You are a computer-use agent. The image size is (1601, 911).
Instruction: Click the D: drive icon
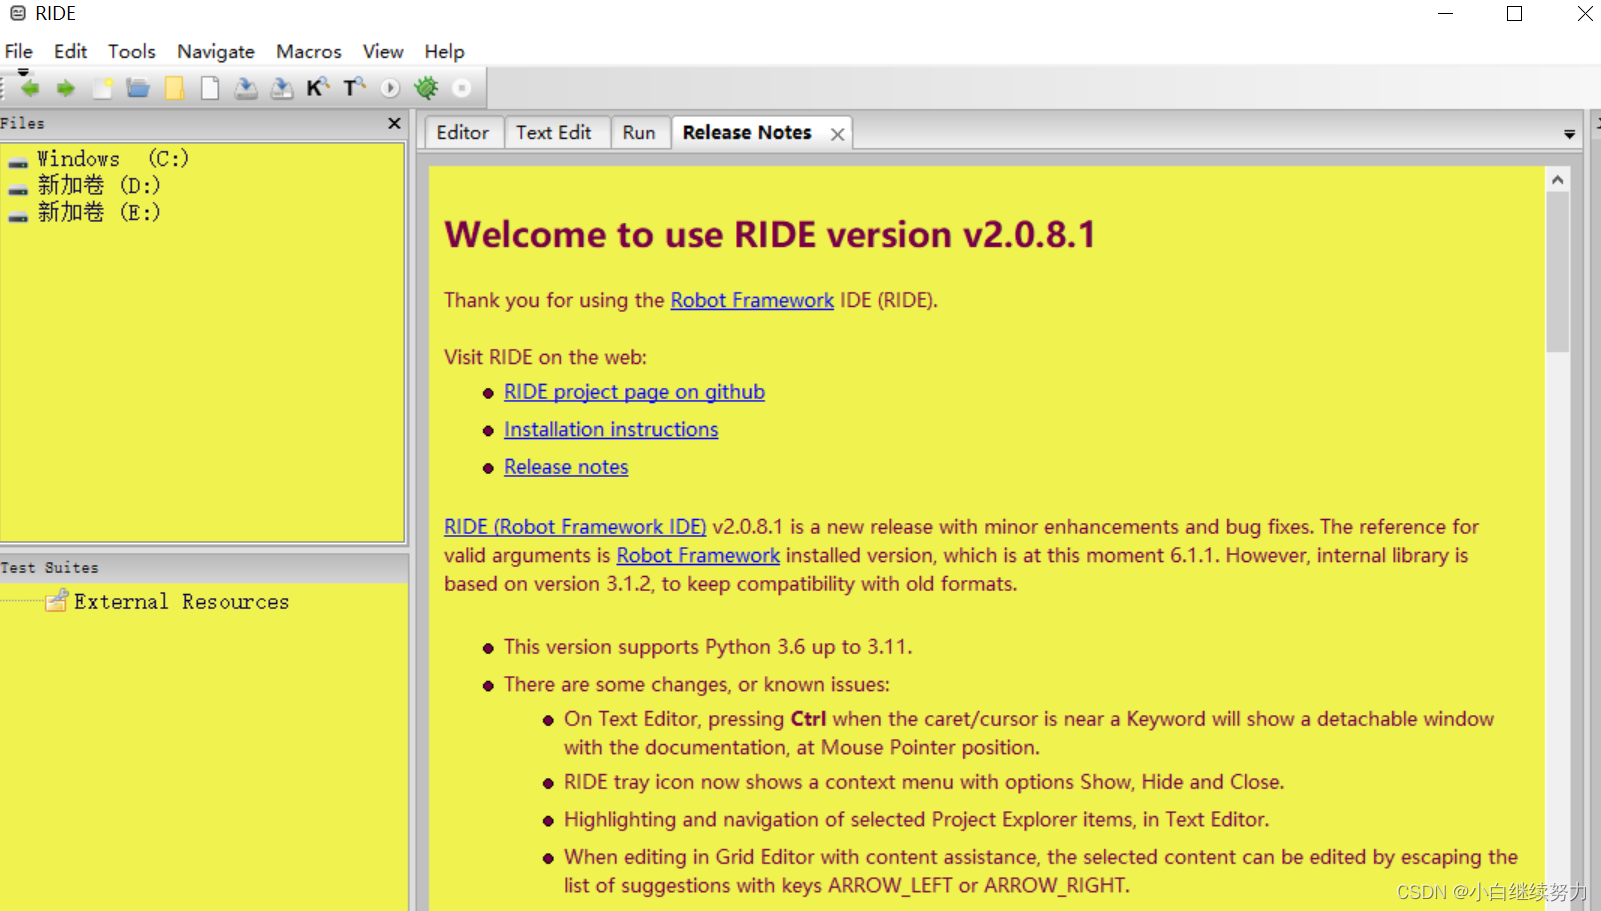[18, 189]
